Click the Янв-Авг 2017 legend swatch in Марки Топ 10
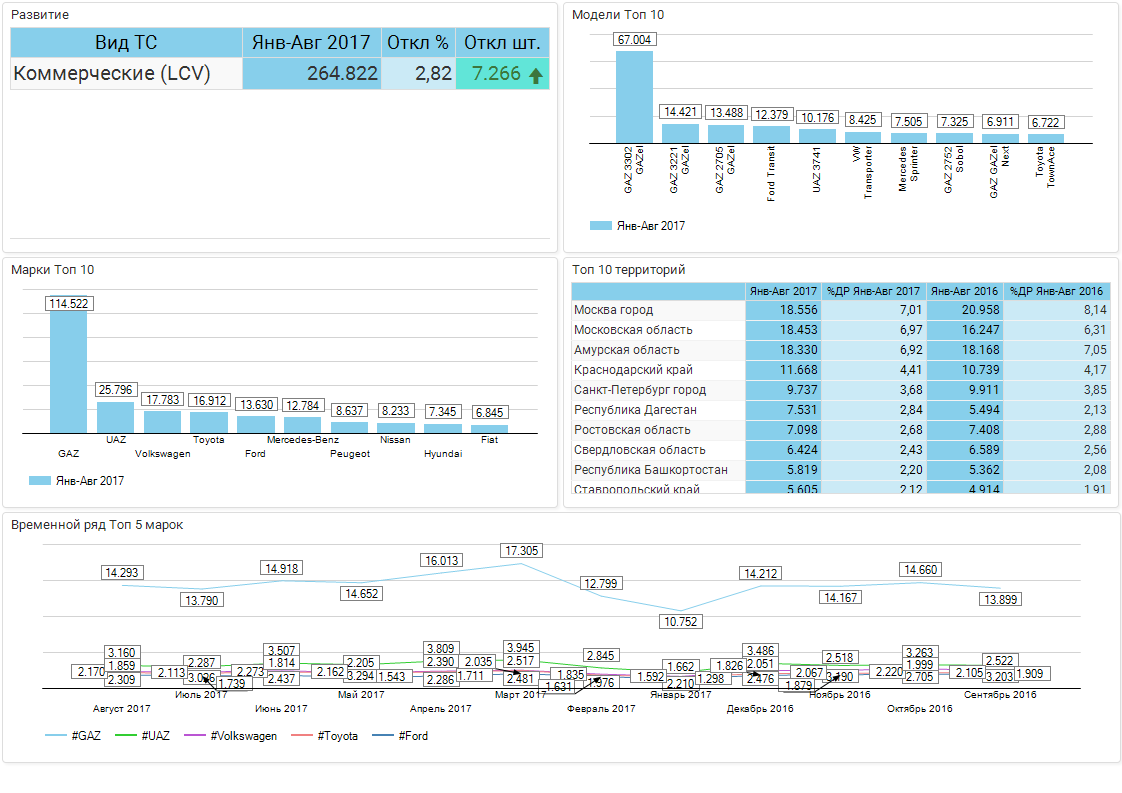The image size is (1122, 793). coord(40,480)
